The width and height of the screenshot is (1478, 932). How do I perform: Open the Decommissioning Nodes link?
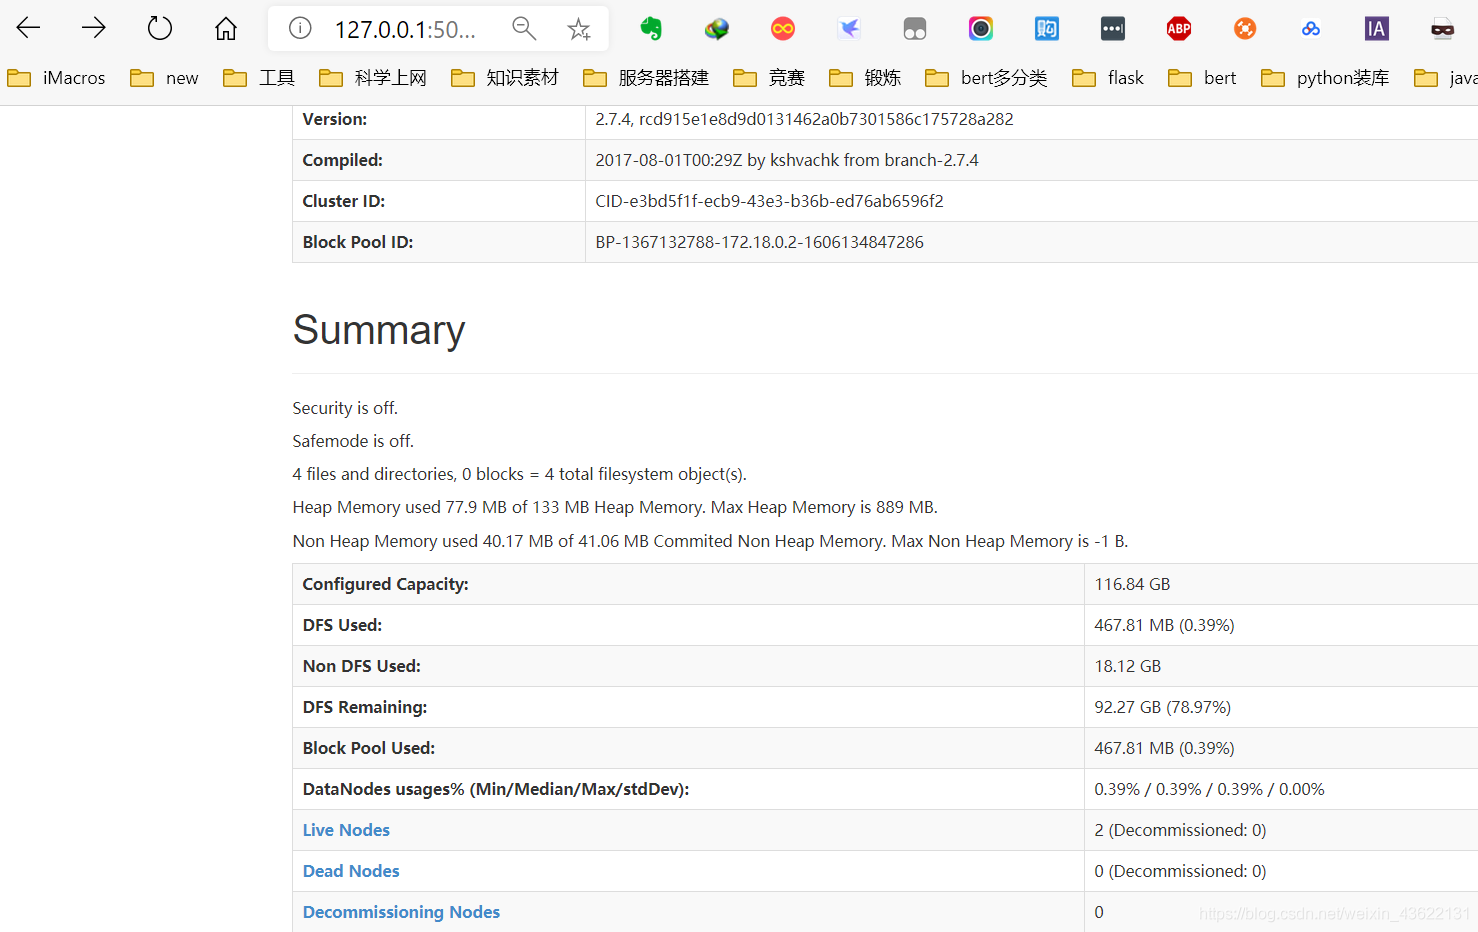401,912
